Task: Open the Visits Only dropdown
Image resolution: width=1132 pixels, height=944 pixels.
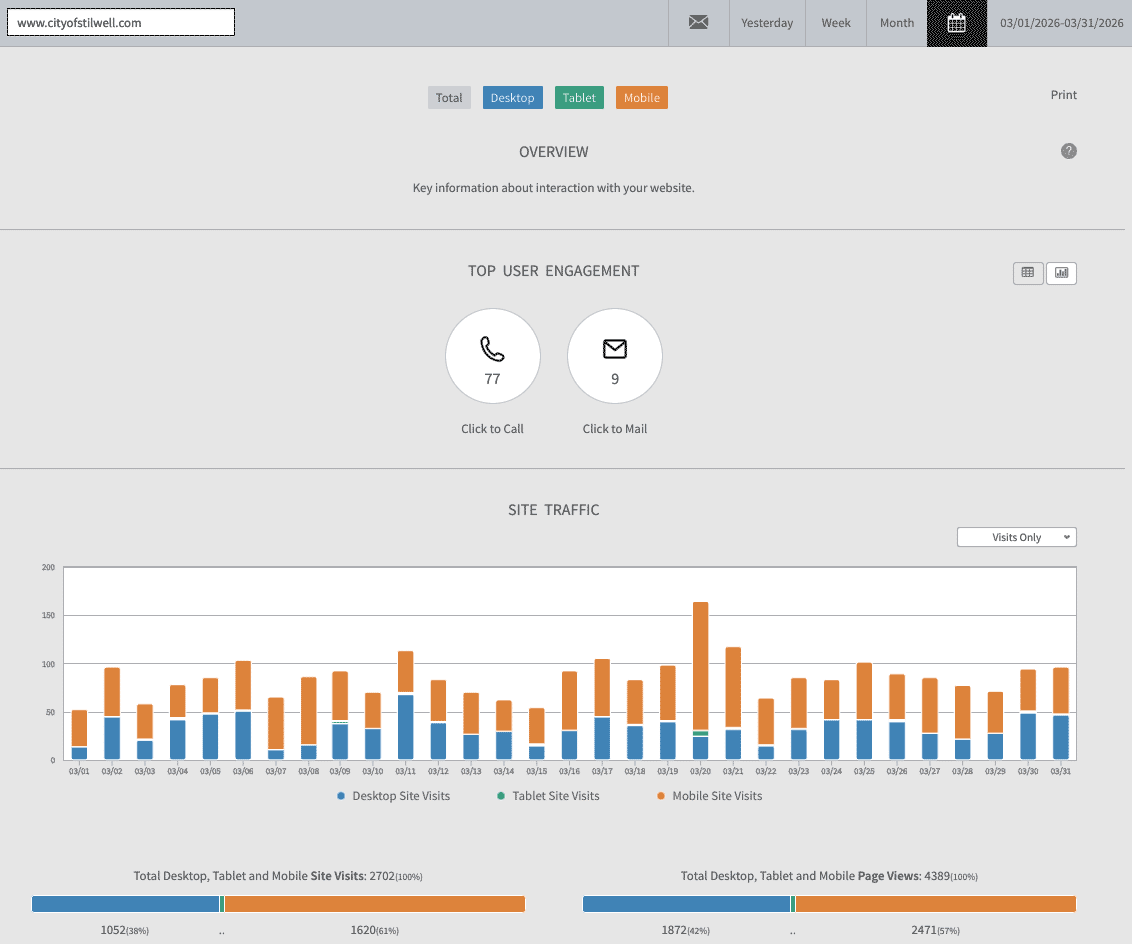Action: tap(1016, 537)
